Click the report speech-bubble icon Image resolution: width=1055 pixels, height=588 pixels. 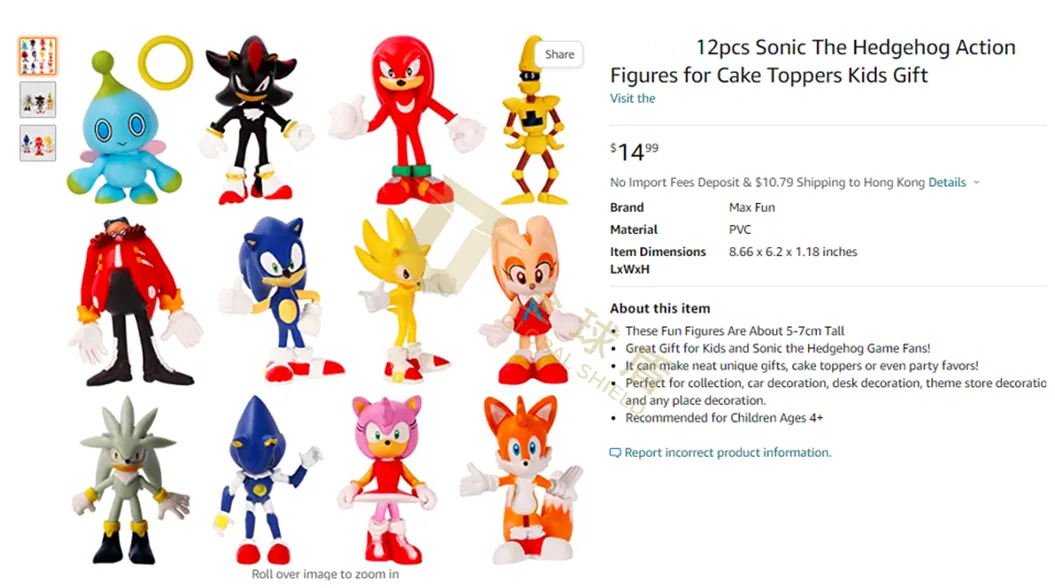pyautogui.click(x=615, y=453)
